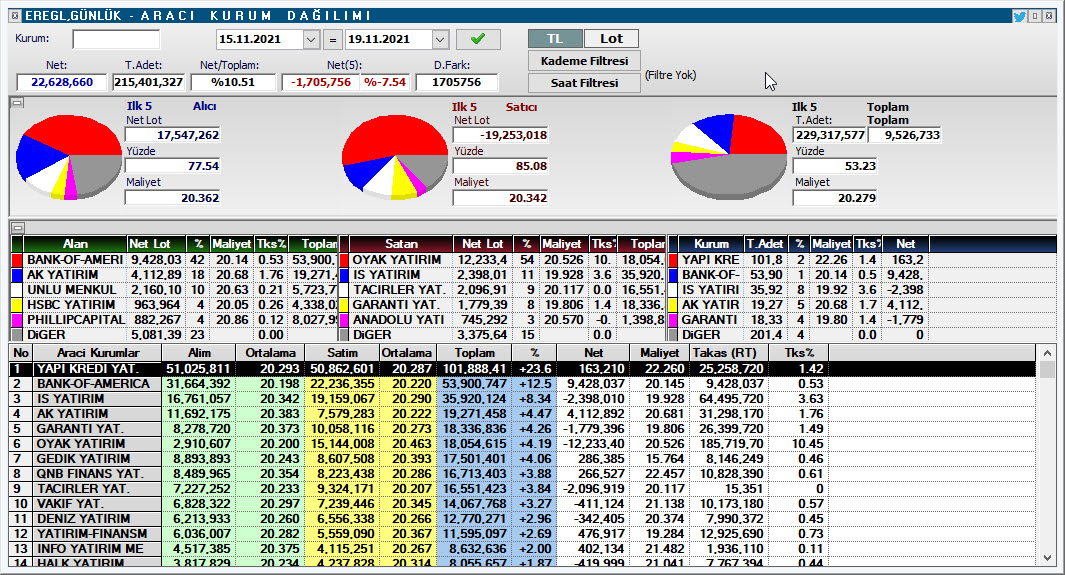Viewport: 1065px width, 575px height.
Task: Click the Ilk 5 Toplam pie chart
Action: [x=728, y=157]
